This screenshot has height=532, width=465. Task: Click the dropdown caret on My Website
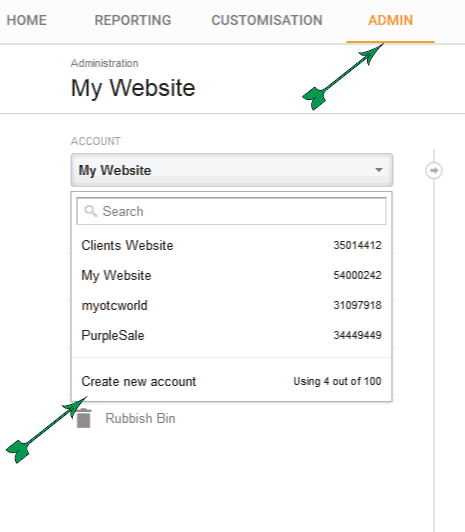click(379, 170)
